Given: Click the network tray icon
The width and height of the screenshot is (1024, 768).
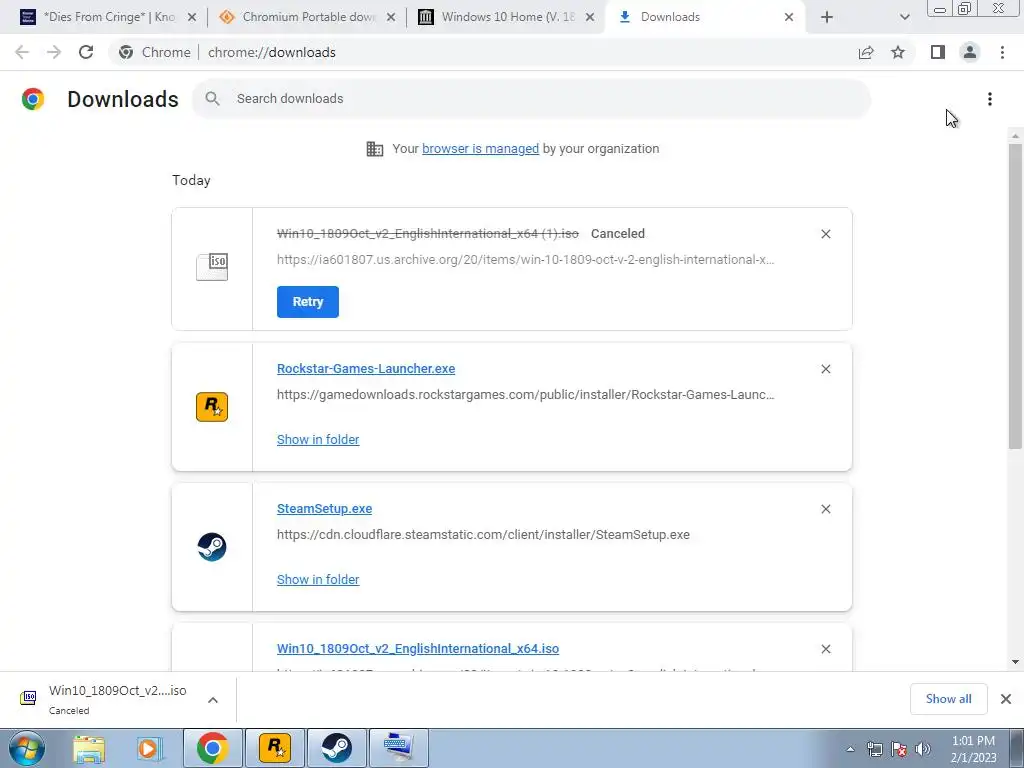Looking at the screenshot, I should click(x=874, y=748).
